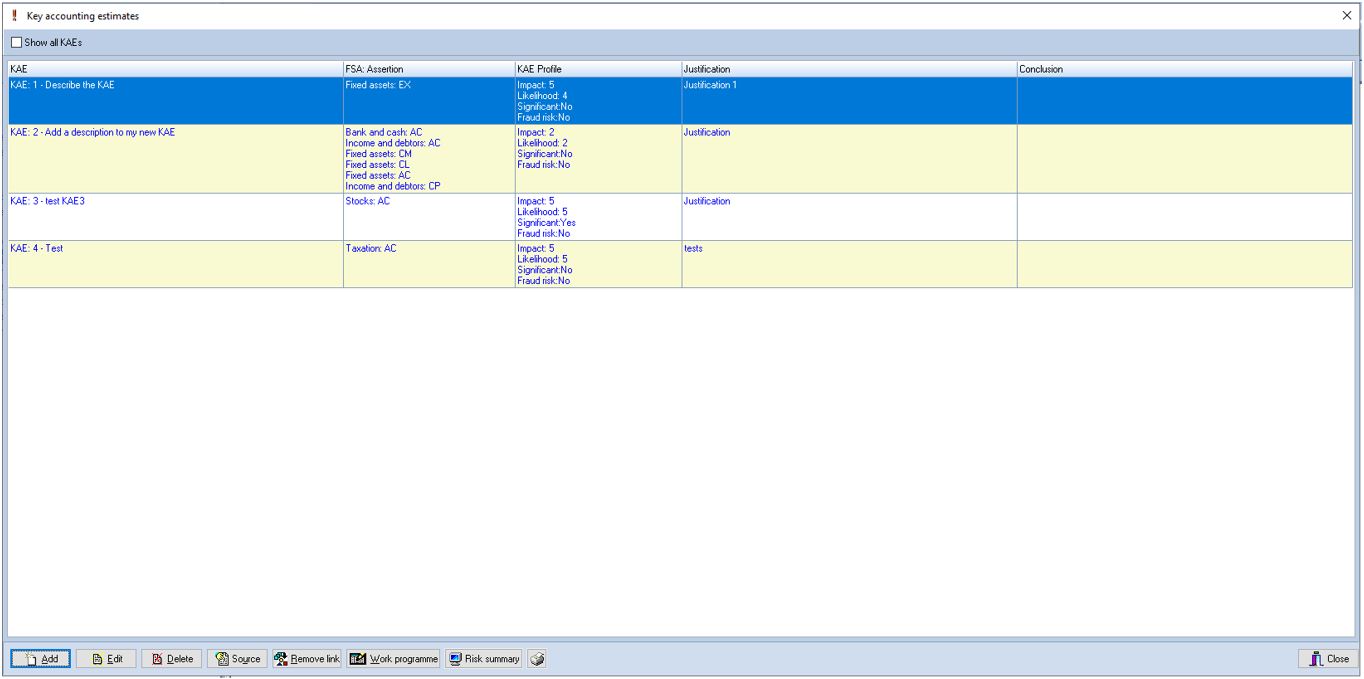Click the Income and debtors: AC assertion

pos(393,143)
